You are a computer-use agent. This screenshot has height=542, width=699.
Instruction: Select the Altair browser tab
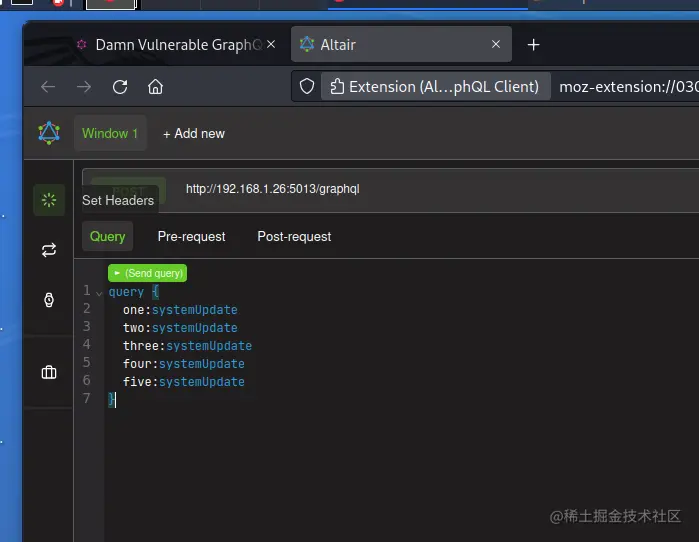click(x=401, y=44)
